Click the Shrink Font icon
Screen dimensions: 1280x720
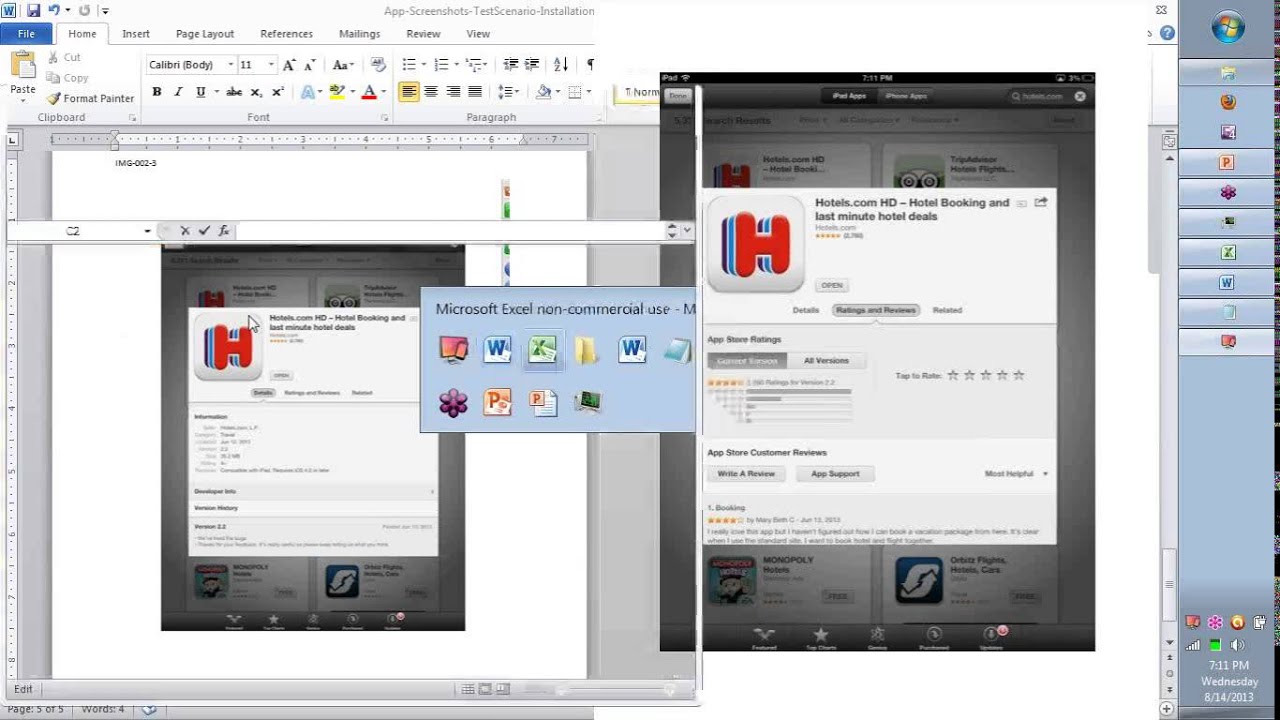pos(311,65)
